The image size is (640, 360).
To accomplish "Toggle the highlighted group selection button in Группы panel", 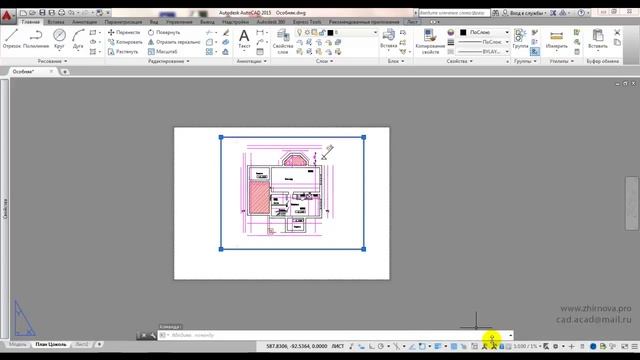I will tap(535, 52).
